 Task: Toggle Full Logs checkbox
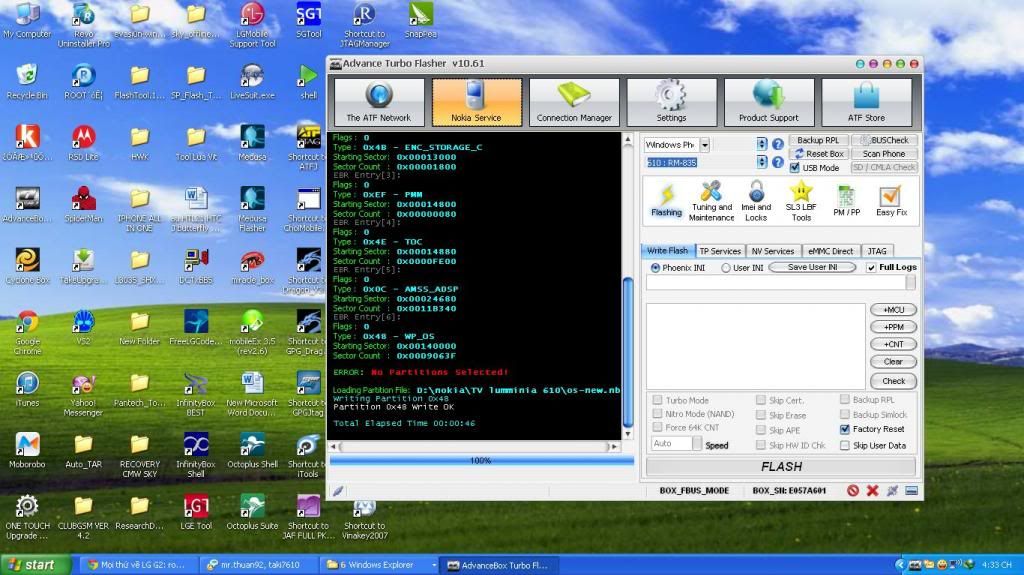coord(871,267)
